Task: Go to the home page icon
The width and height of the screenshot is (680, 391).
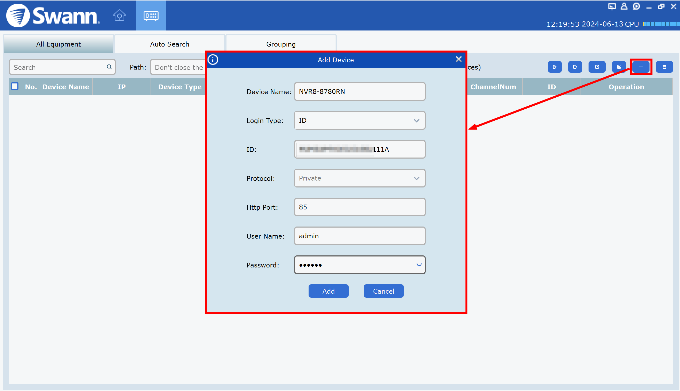Action: (x=119, y=16)
